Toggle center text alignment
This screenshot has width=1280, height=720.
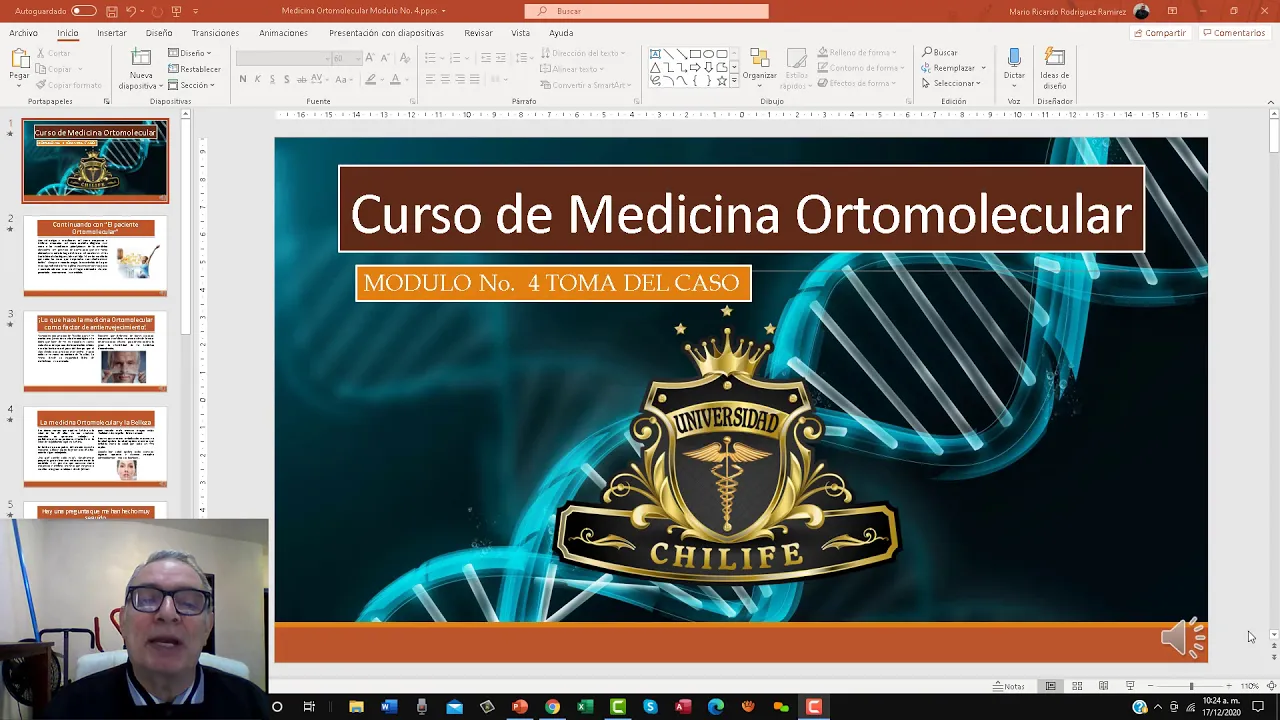click(445, 79)
